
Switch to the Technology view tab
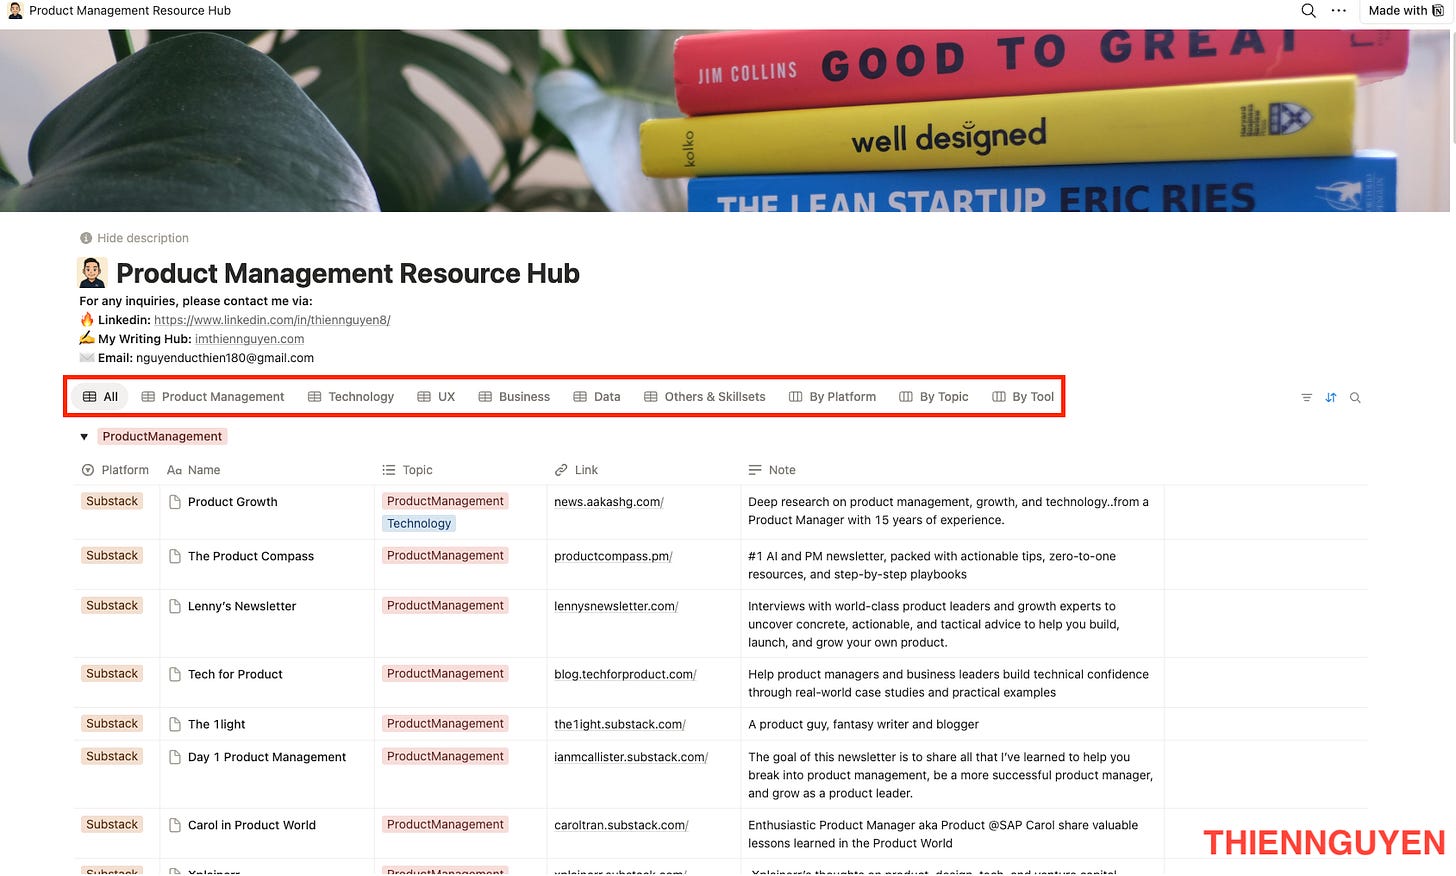351,397
